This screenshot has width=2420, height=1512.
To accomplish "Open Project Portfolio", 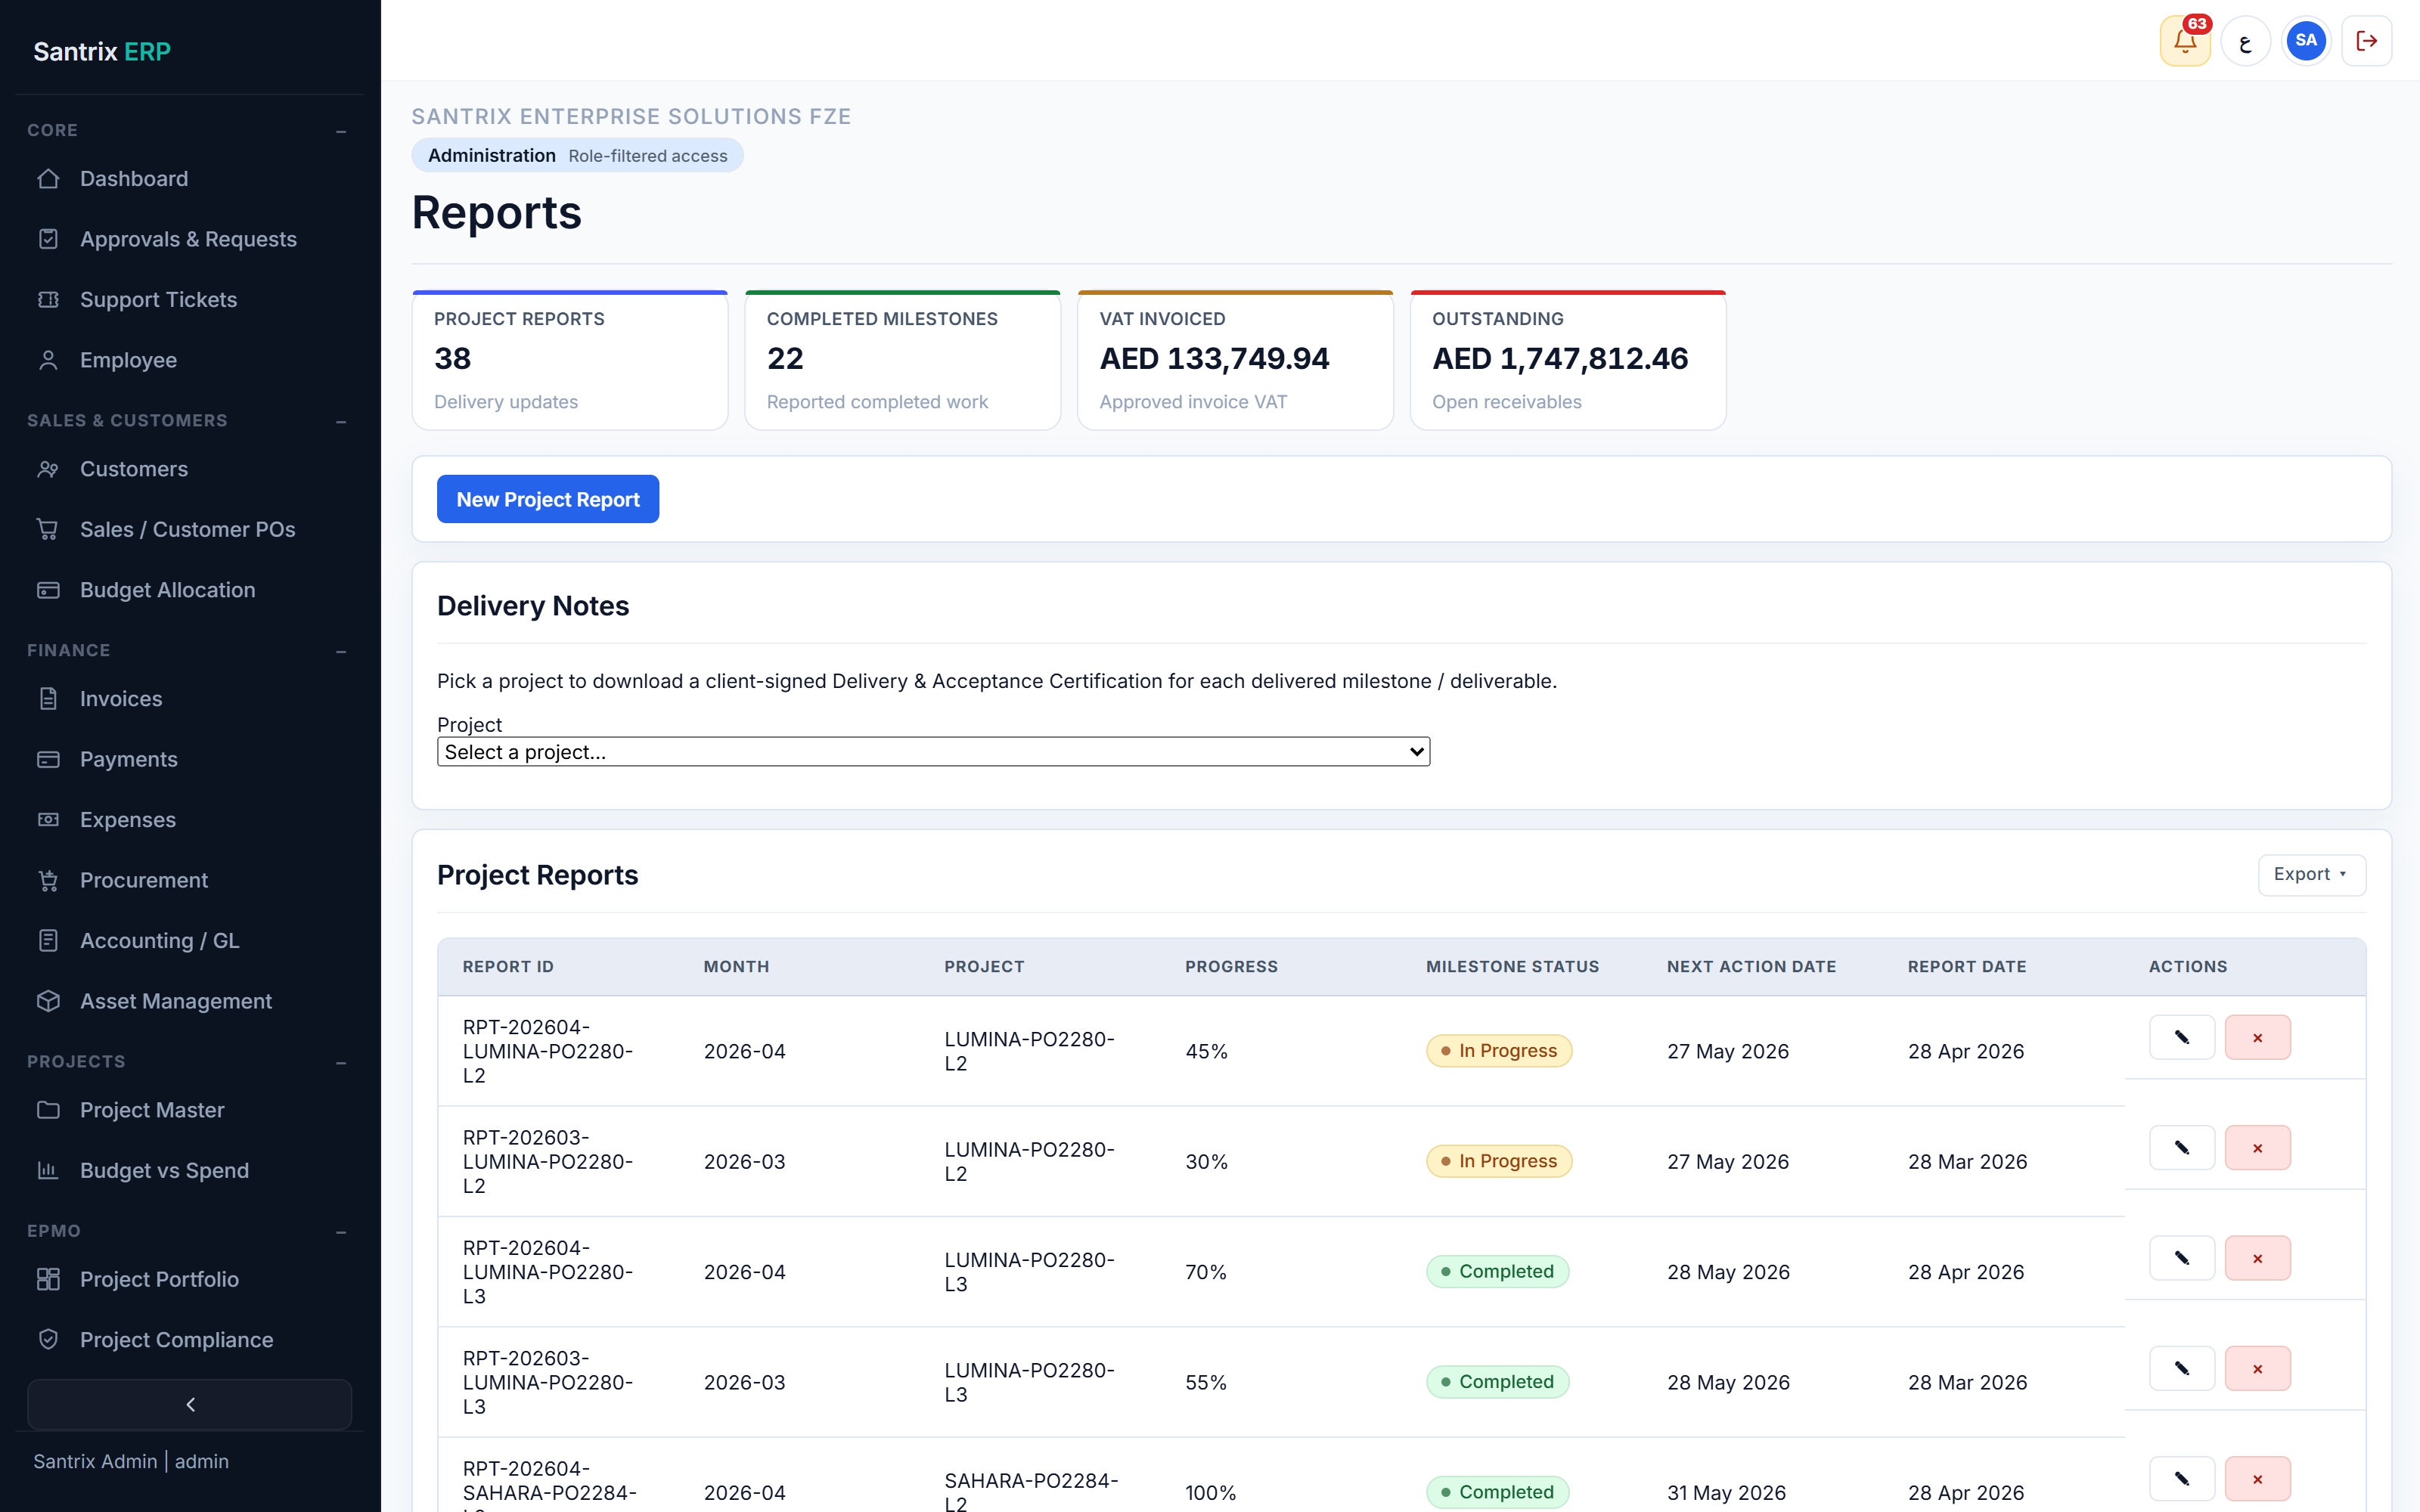I will coord(190,1279).
